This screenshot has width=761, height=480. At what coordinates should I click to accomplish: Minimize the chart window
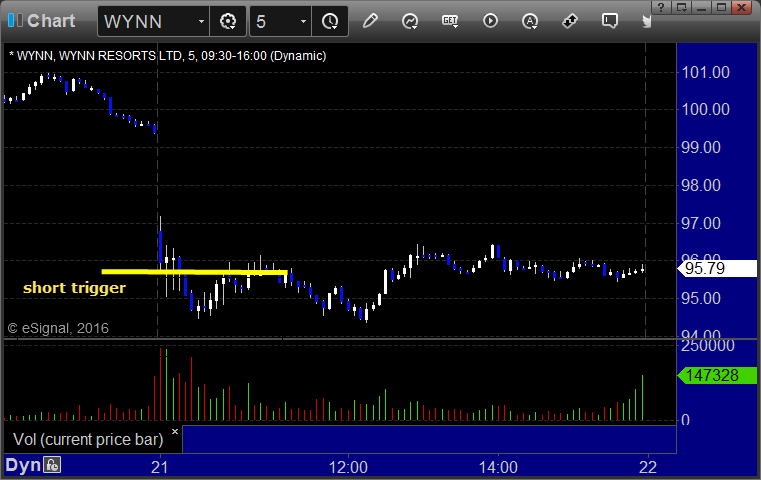[x=702, y=7]
